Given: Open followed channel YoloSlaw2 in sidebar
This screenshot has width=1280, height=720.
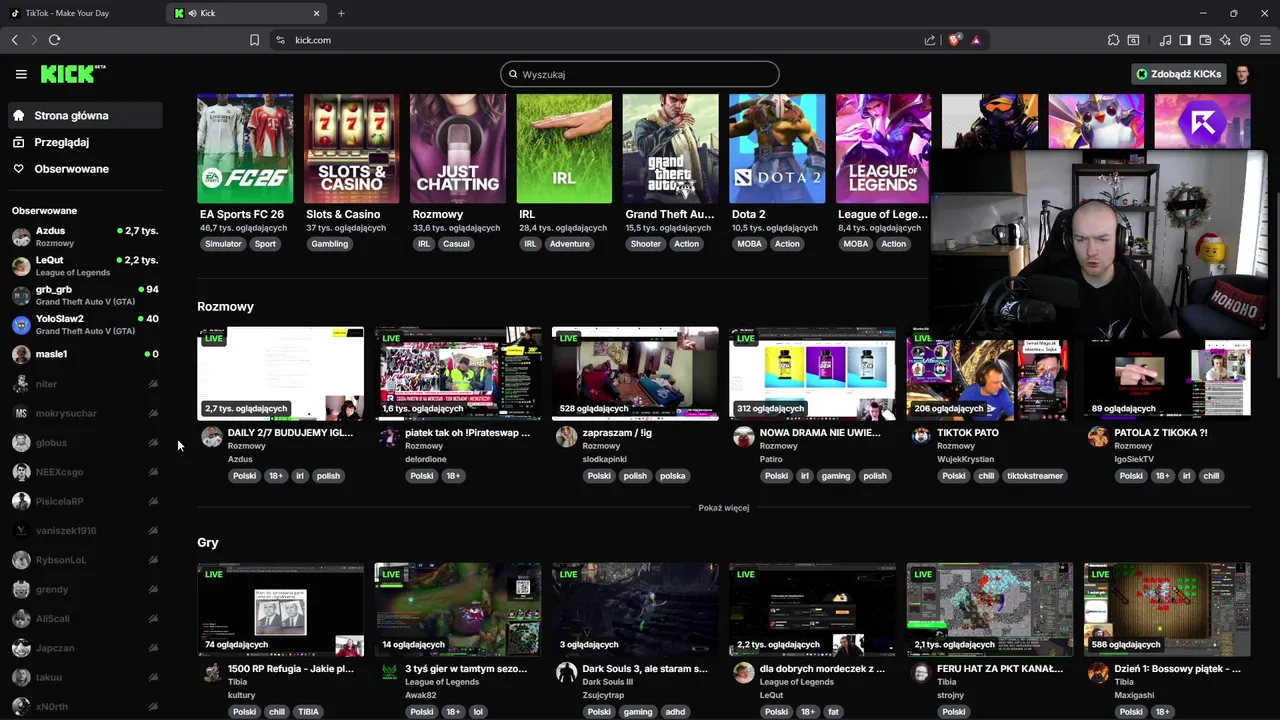Looking at the screenshot, I should coord(84,324).
